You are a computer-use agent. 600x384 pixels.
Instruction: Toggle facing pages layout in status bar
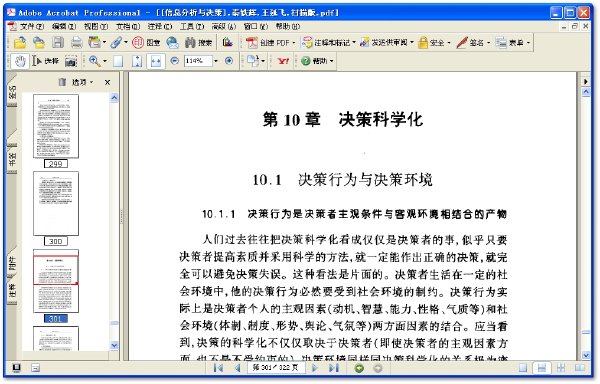click(x=580, y=368)
